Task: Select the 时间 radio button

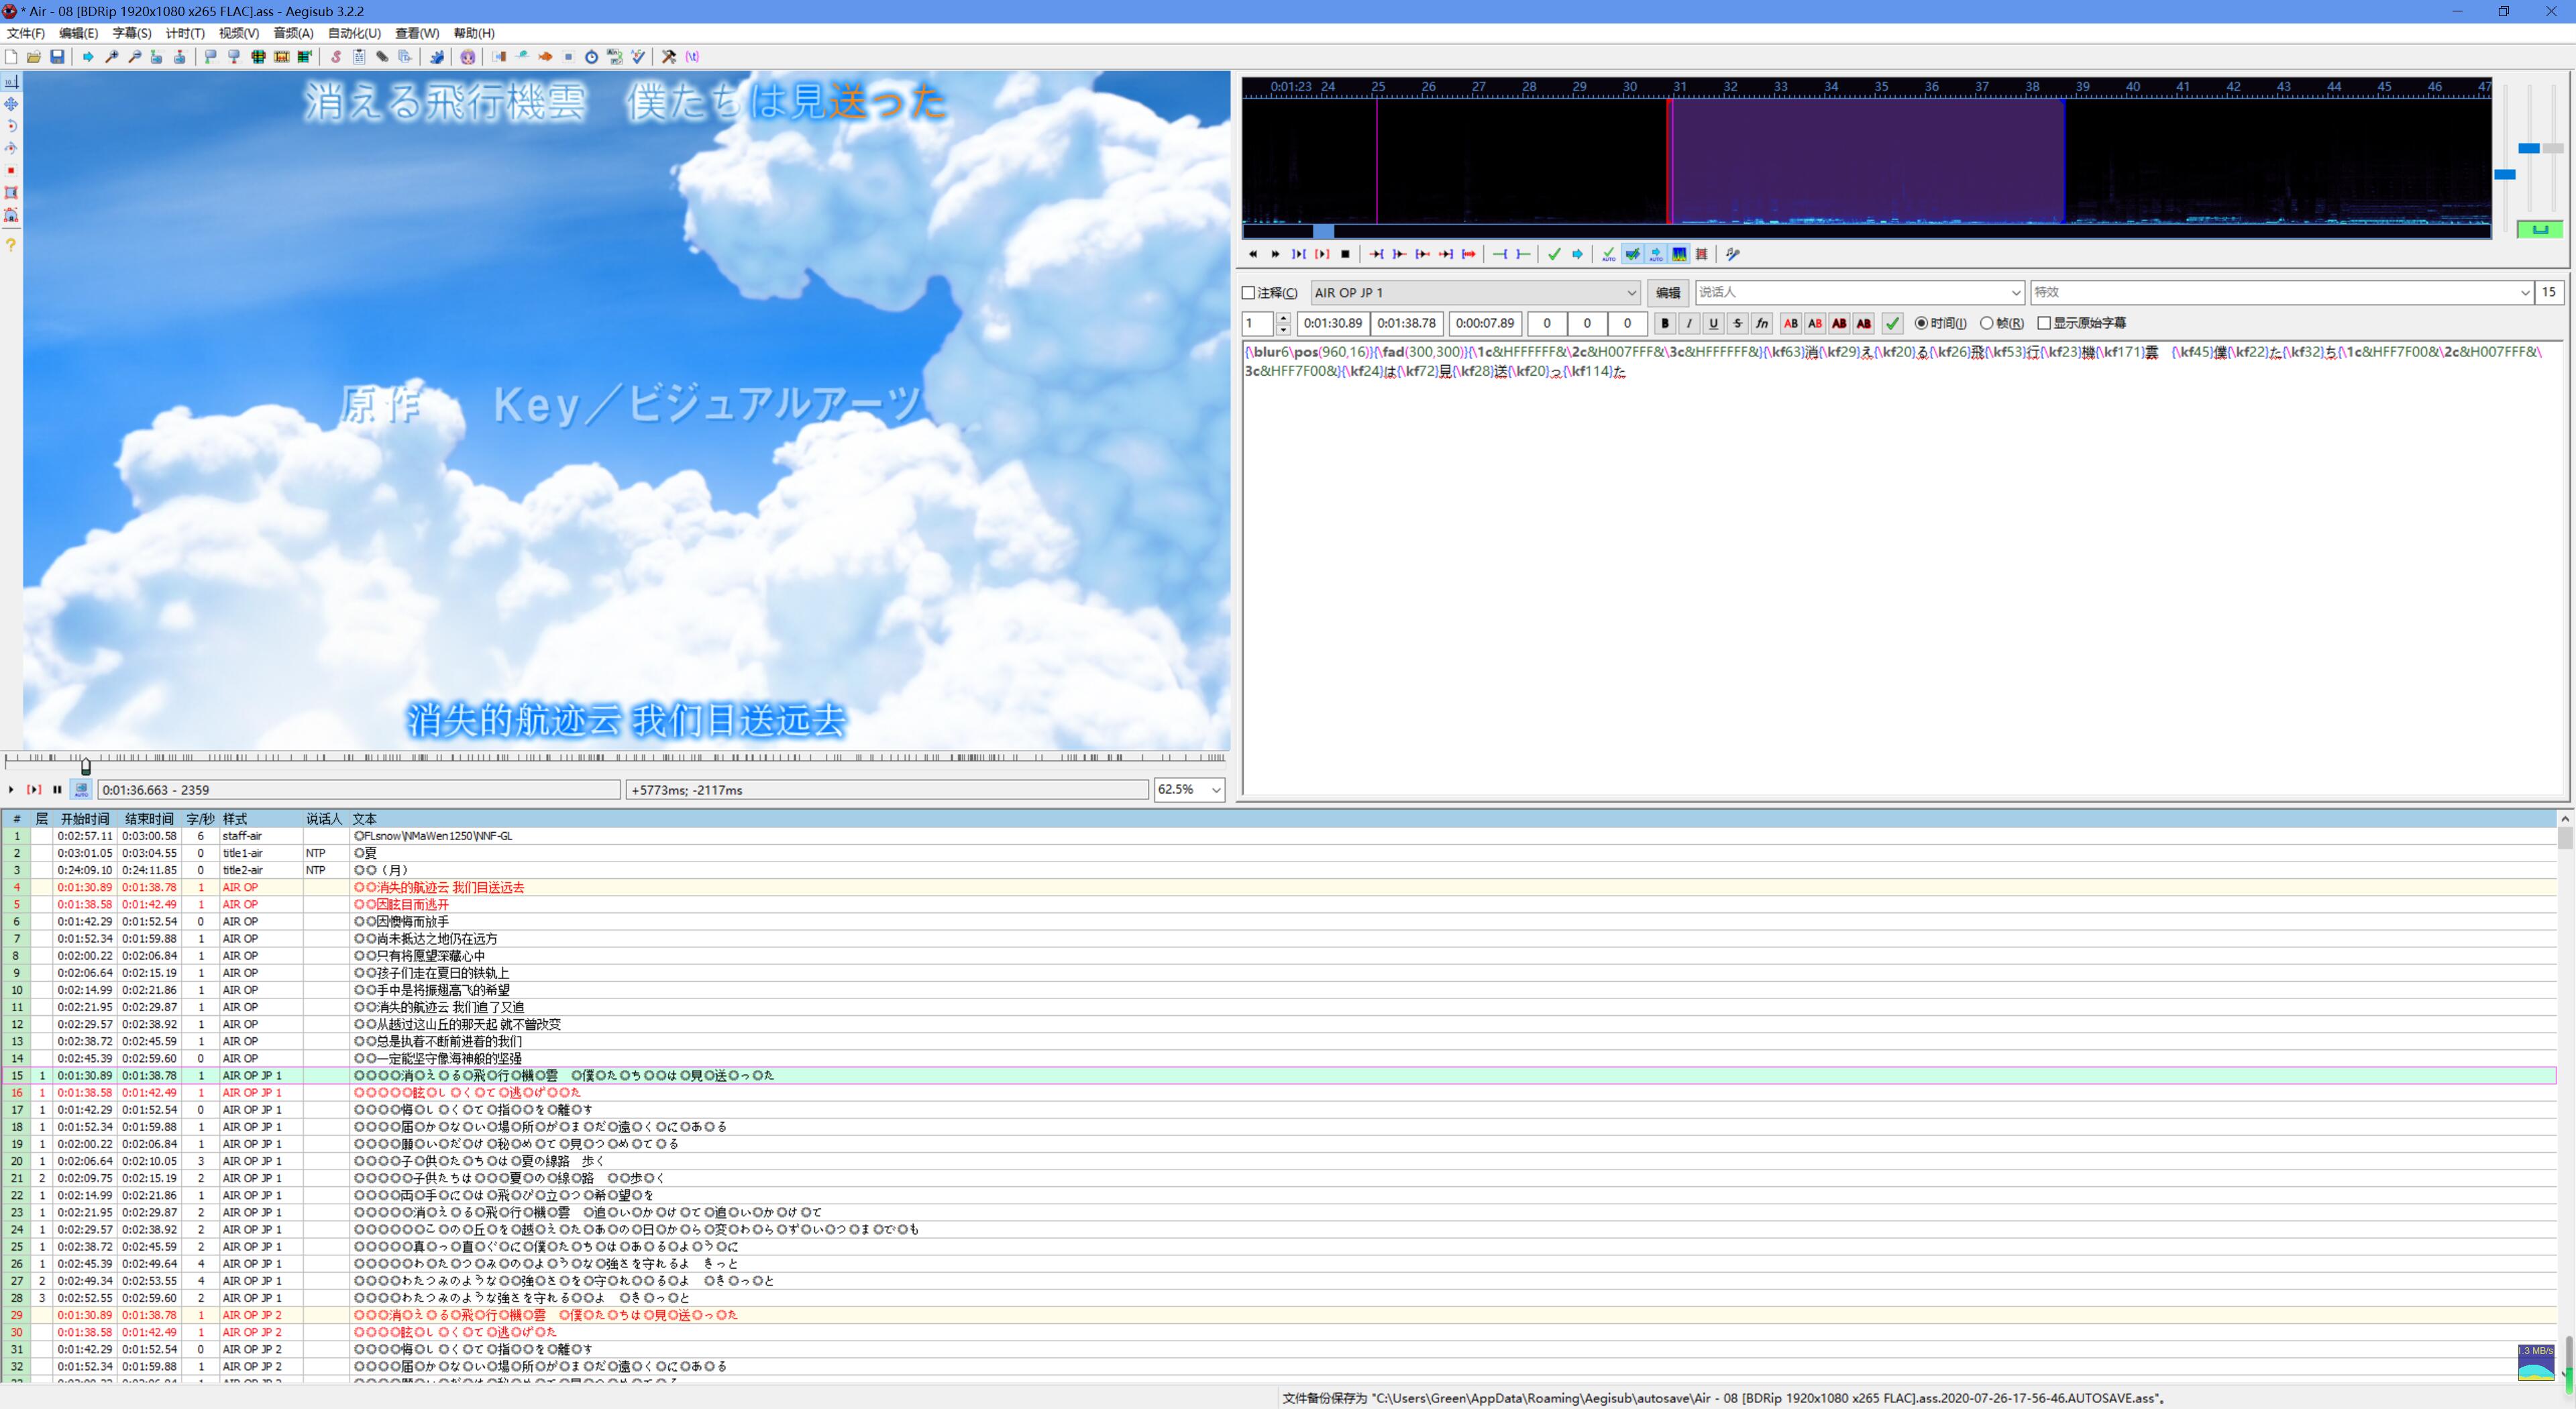Action: point(1921,323)
